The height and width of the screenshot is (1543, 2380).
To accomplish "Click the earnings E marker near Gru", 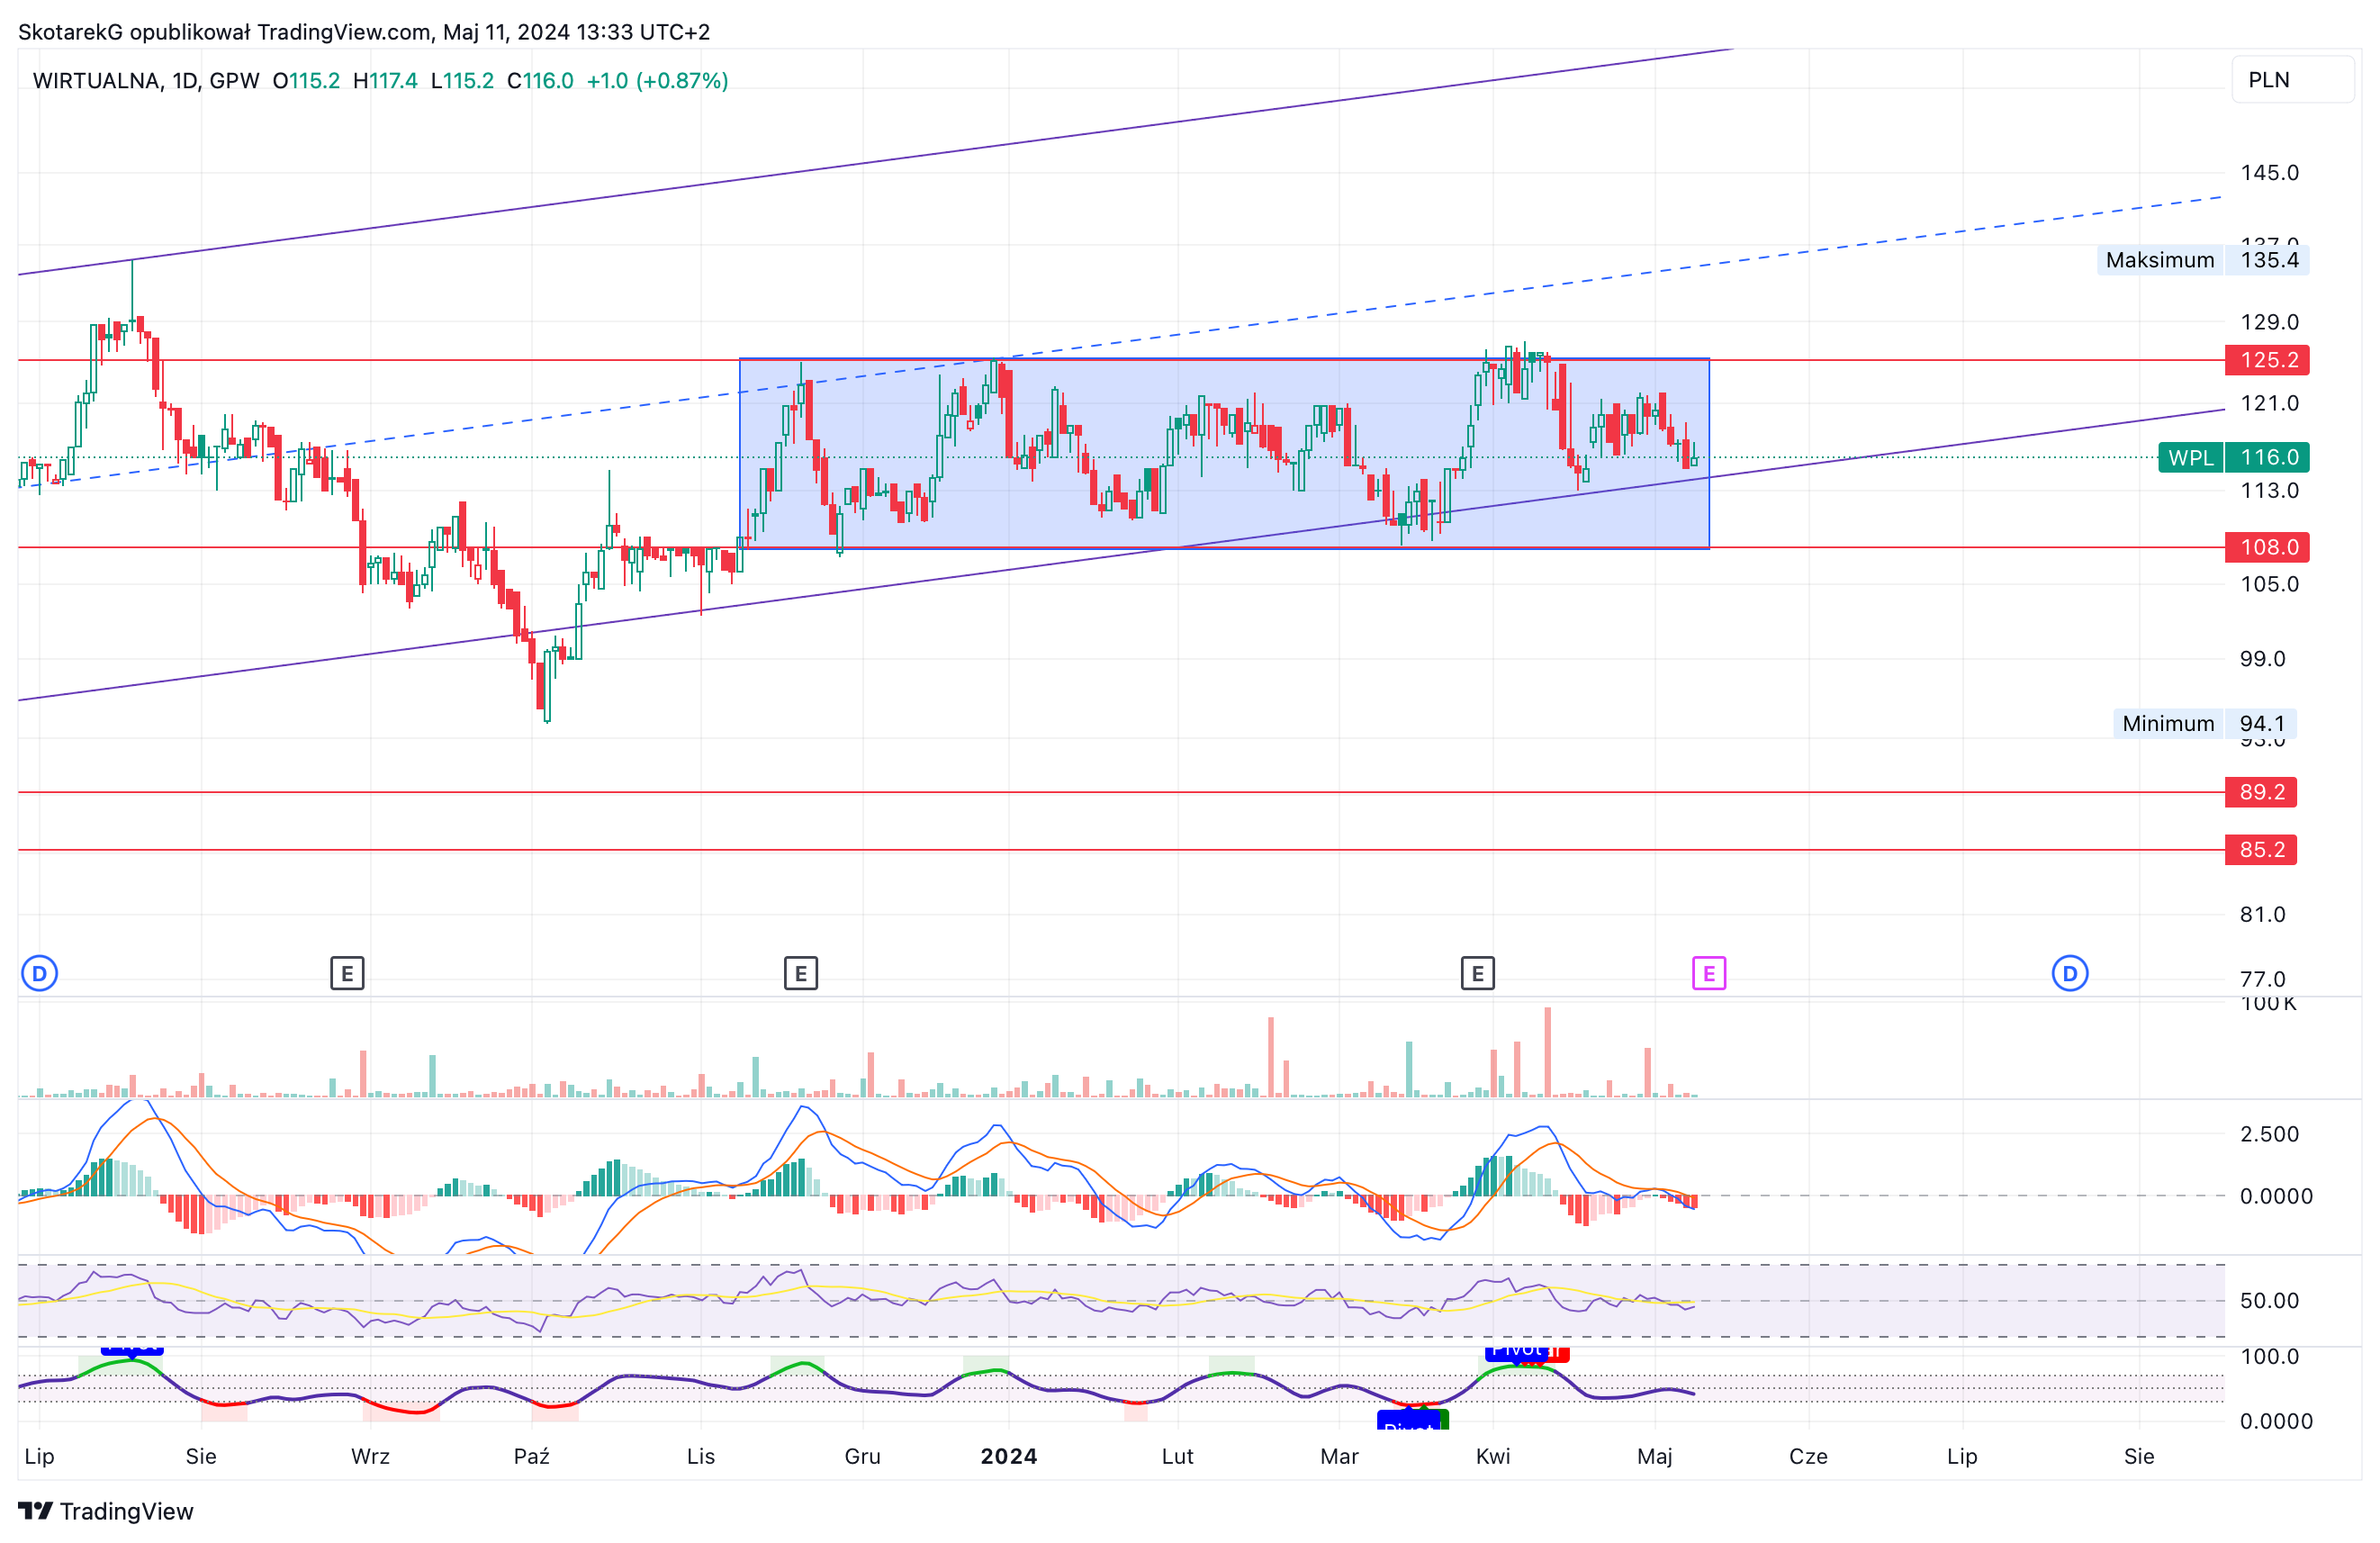I will (801, 973).
